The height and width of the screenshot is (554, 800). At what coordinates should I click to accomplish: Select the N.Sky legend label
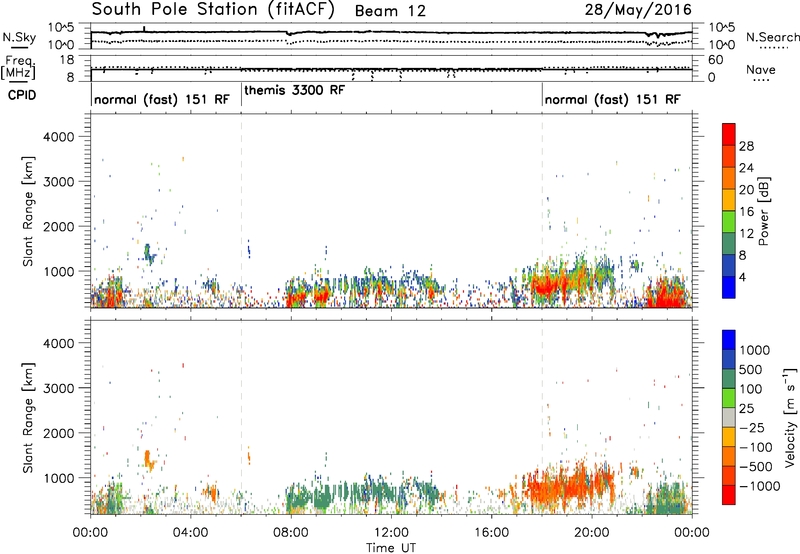point(19,37)
